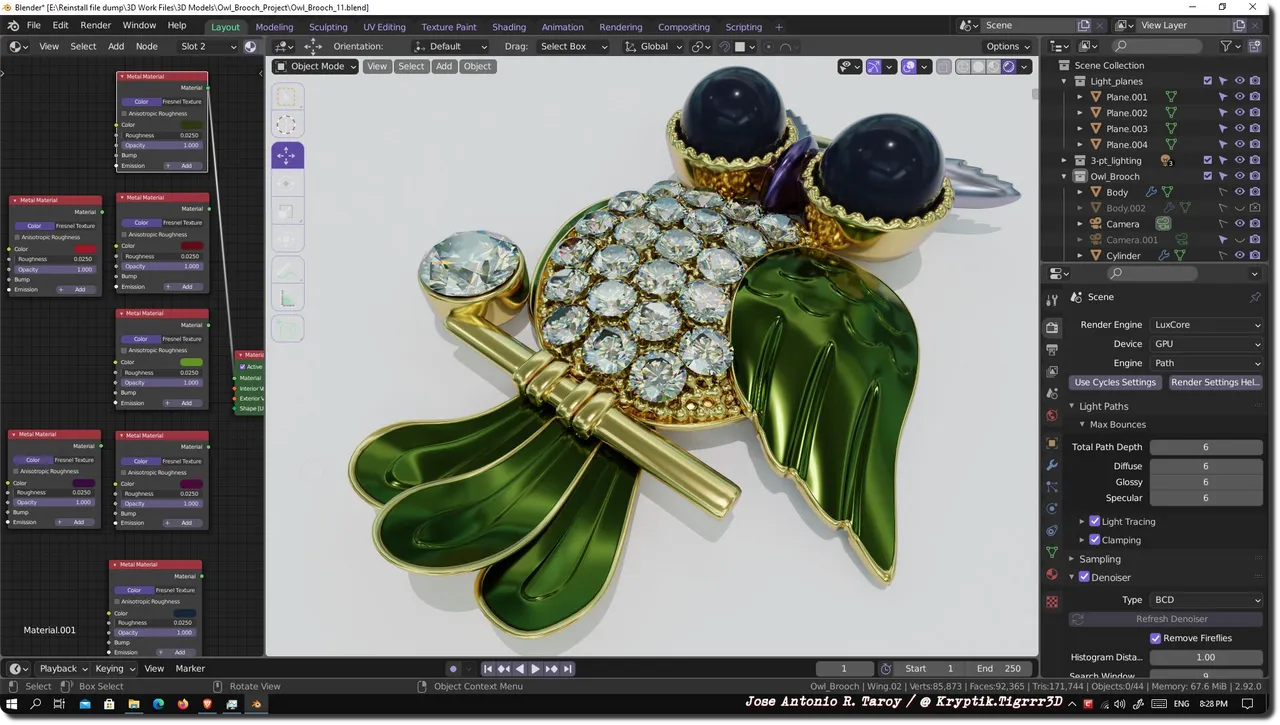
Task: Open the Orientation Default dropdown
Action: [x=450, y=46]
